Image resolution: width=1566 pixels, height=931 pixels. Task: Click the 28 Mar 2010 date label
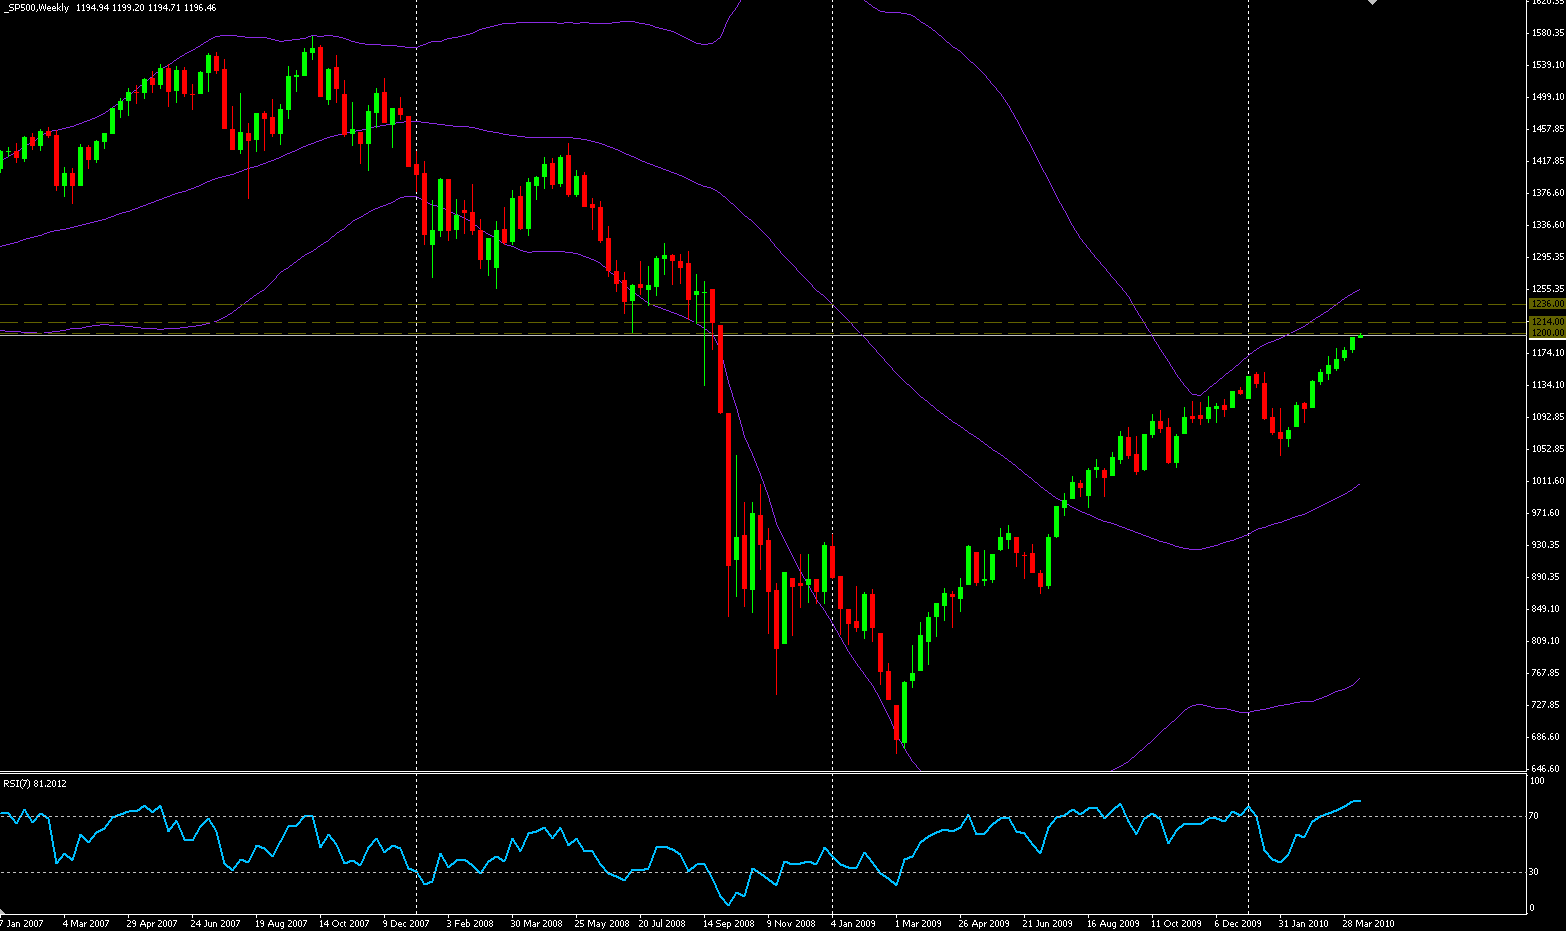tap(1367, 924)
